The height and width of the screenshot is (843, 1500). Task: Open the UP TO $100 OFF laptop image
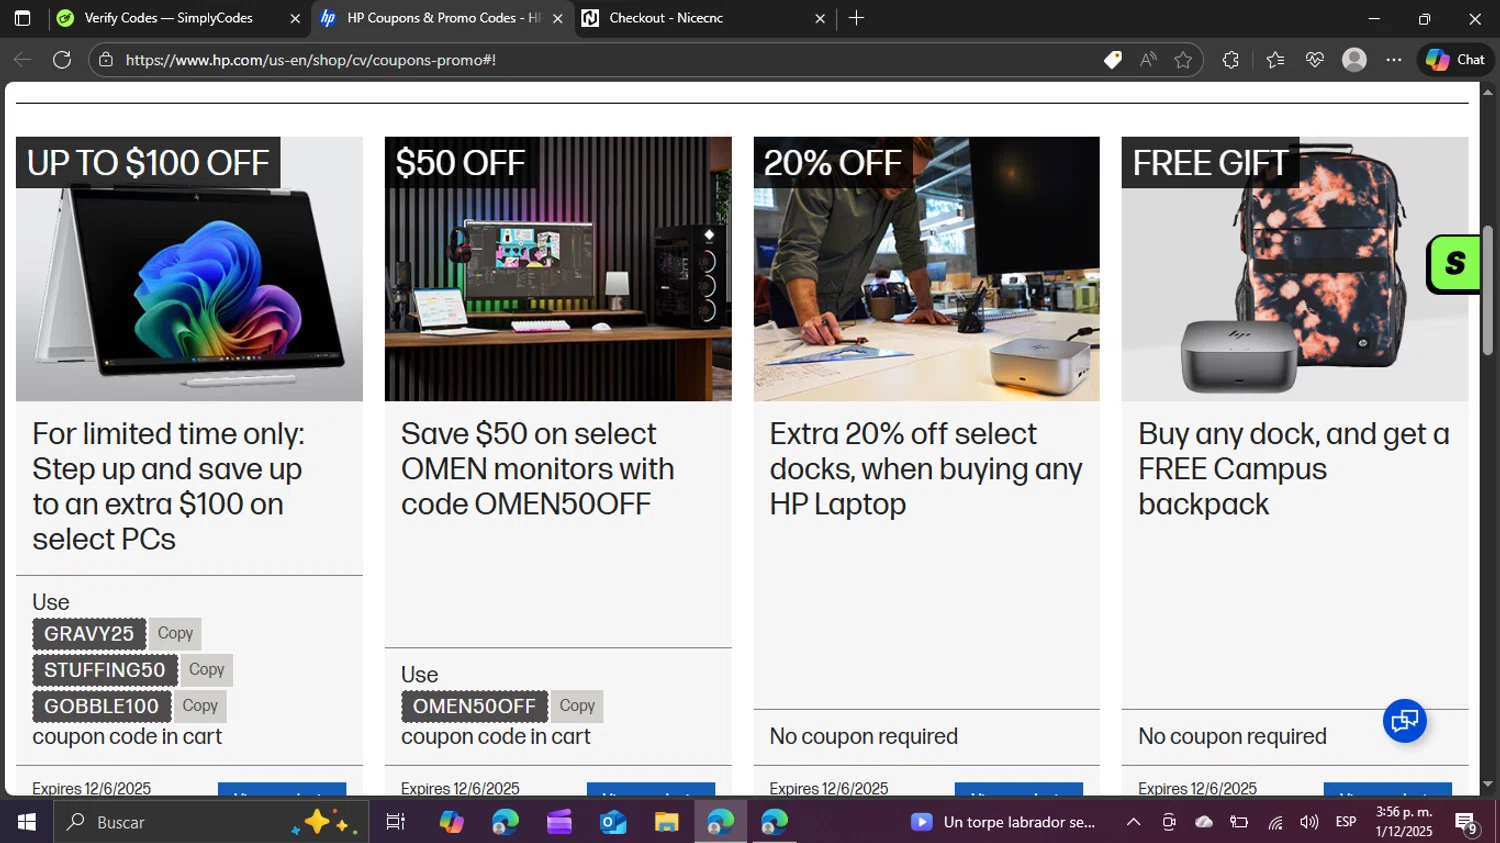[189, 269]
